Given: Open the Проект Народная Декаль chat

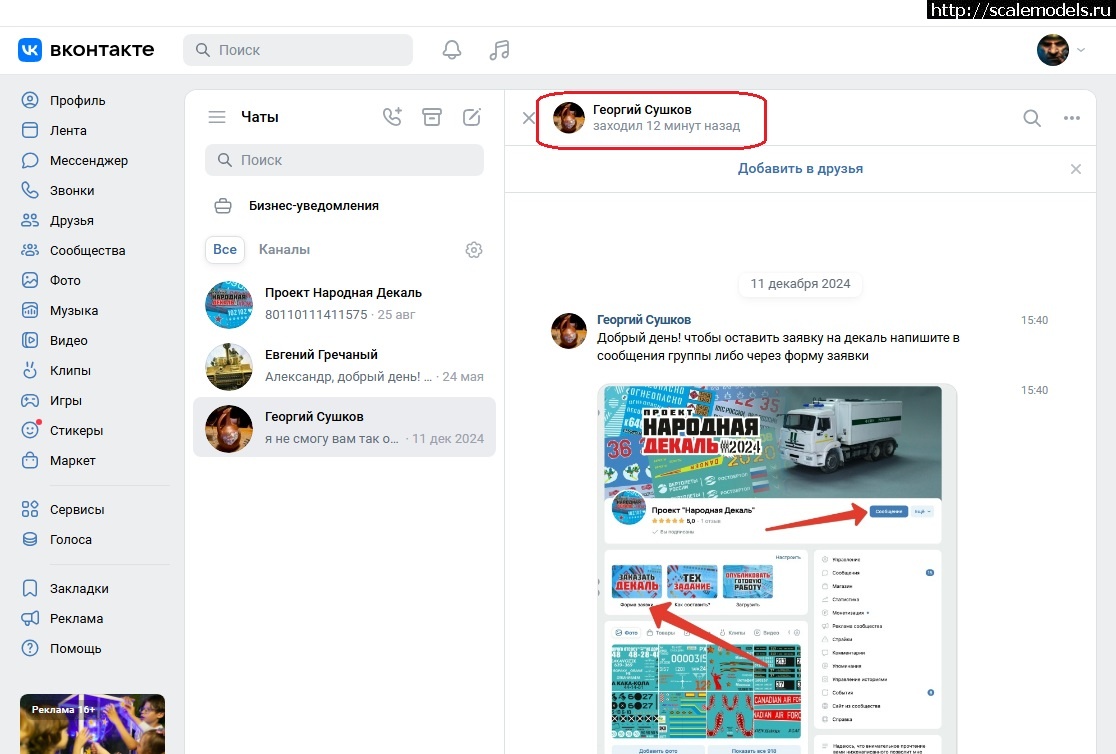Looking at the screenshot, I should pos(344,304).
